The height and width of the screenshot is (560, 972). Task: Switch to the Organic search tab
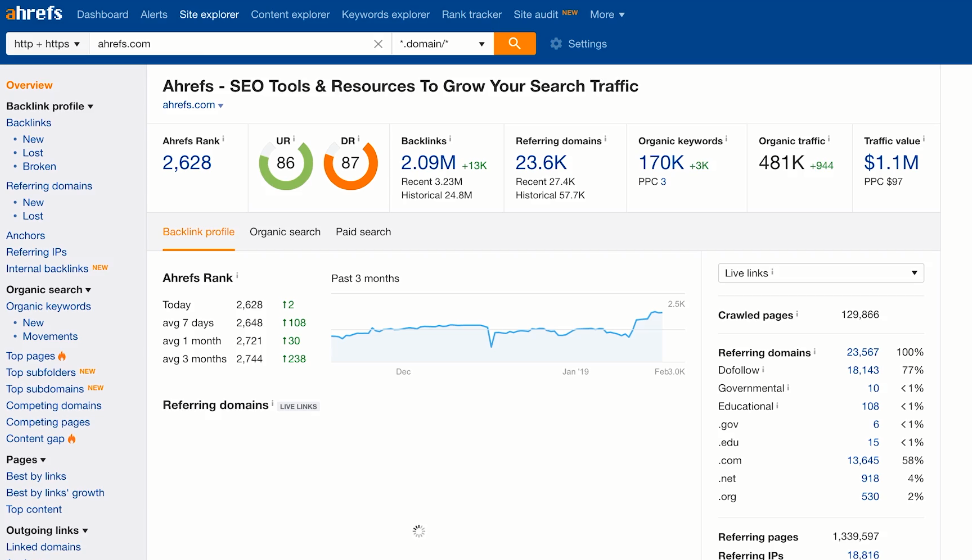pos(285,232)
